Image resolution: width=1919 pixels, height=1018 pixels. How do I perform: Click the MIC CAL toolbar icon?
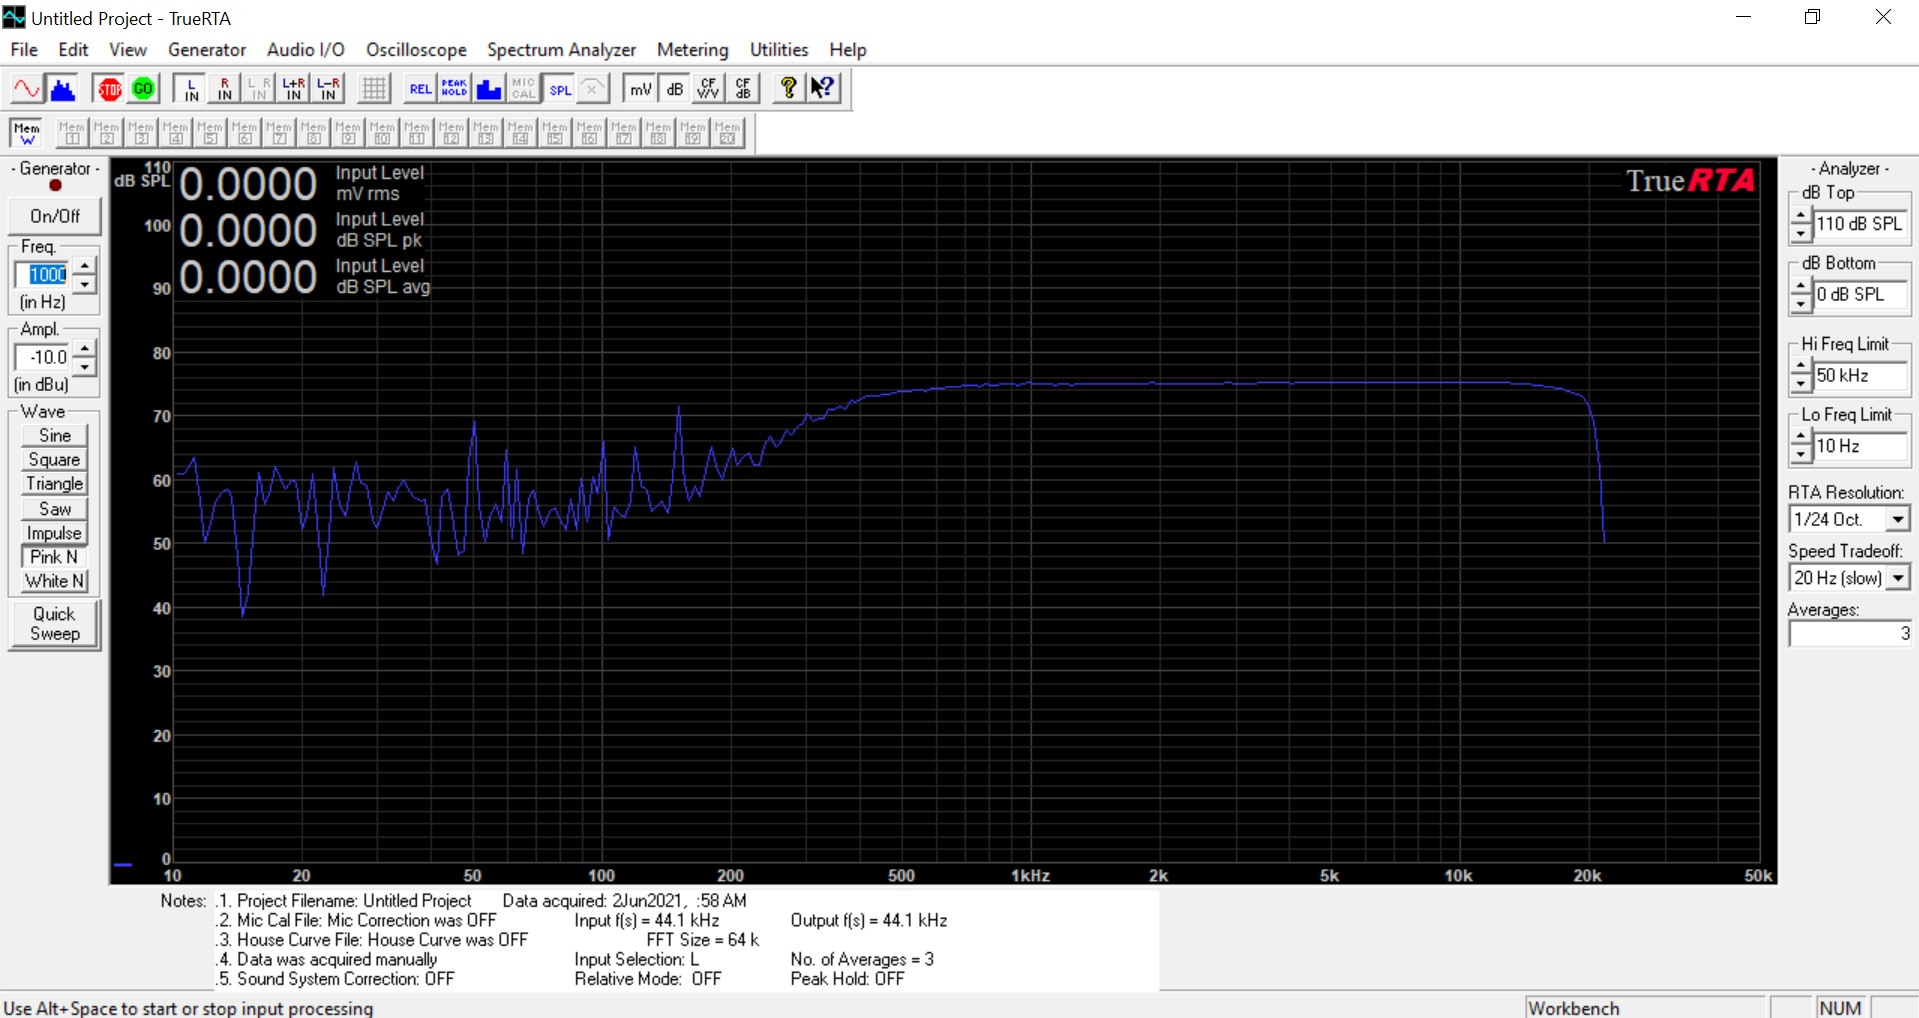pyautogui.click(x=523, y=89)
